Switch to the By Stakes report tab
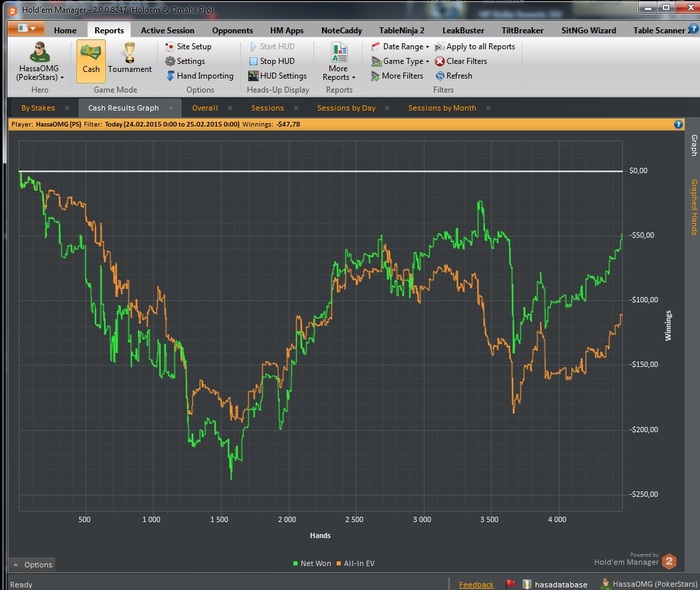Screen dimensions: 700x590 pyautogui.click(x=38, y=108)
